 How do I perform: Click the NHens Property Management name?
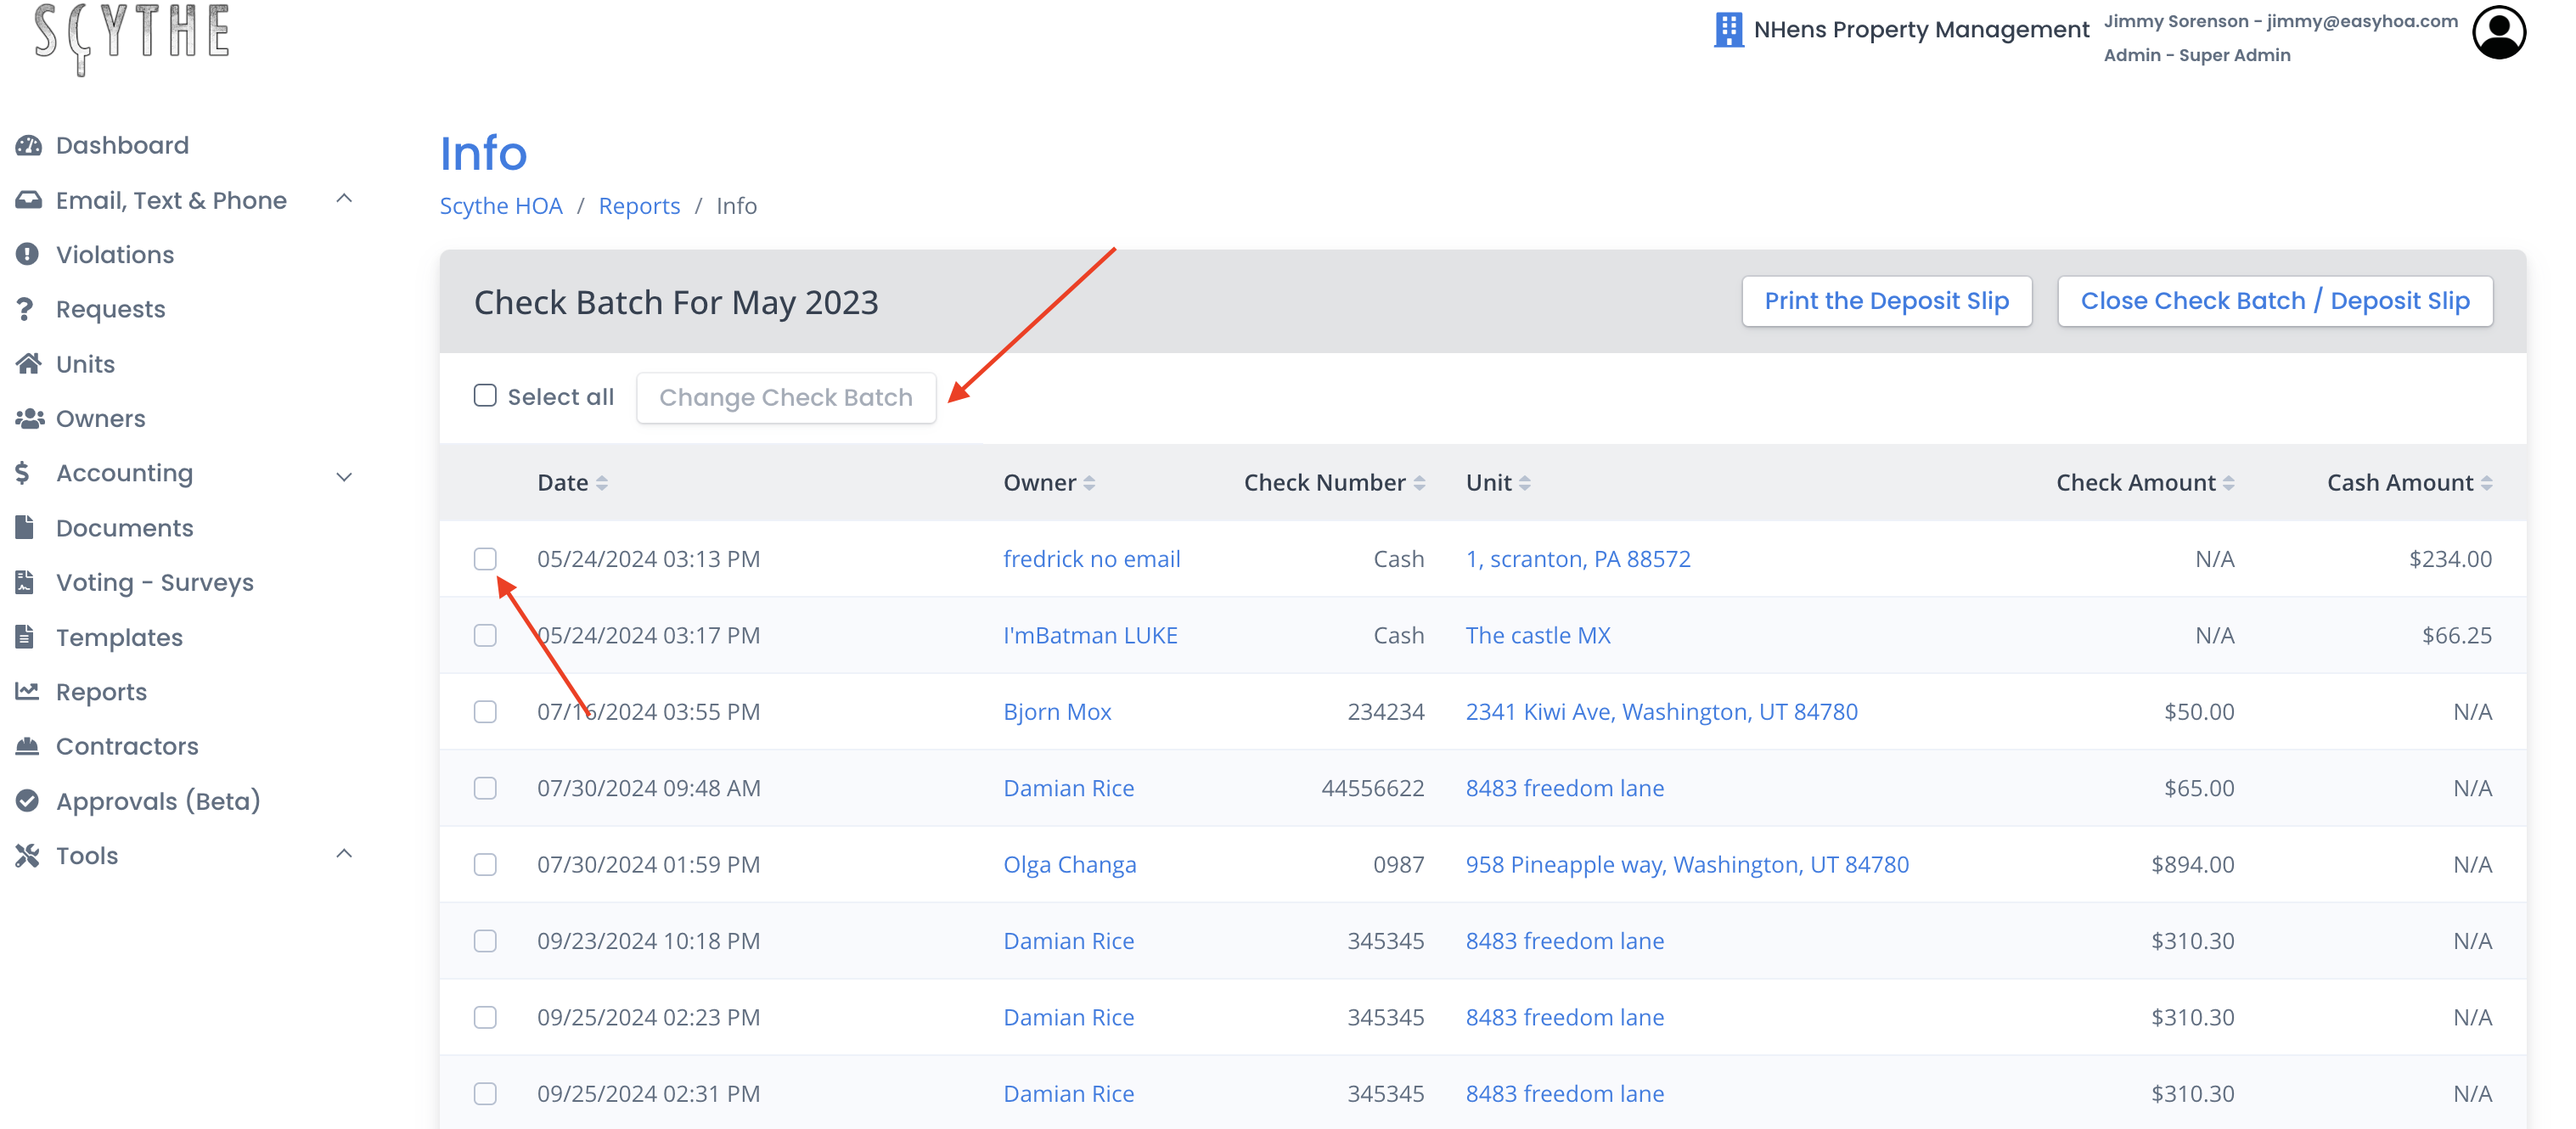click(1921, 30)
